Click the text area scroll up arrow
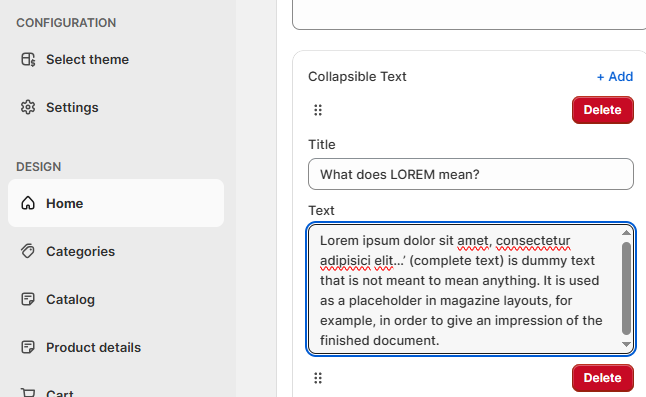Image resolution: width=646 pixels, height=397 pixels. (x=627, y=233)
